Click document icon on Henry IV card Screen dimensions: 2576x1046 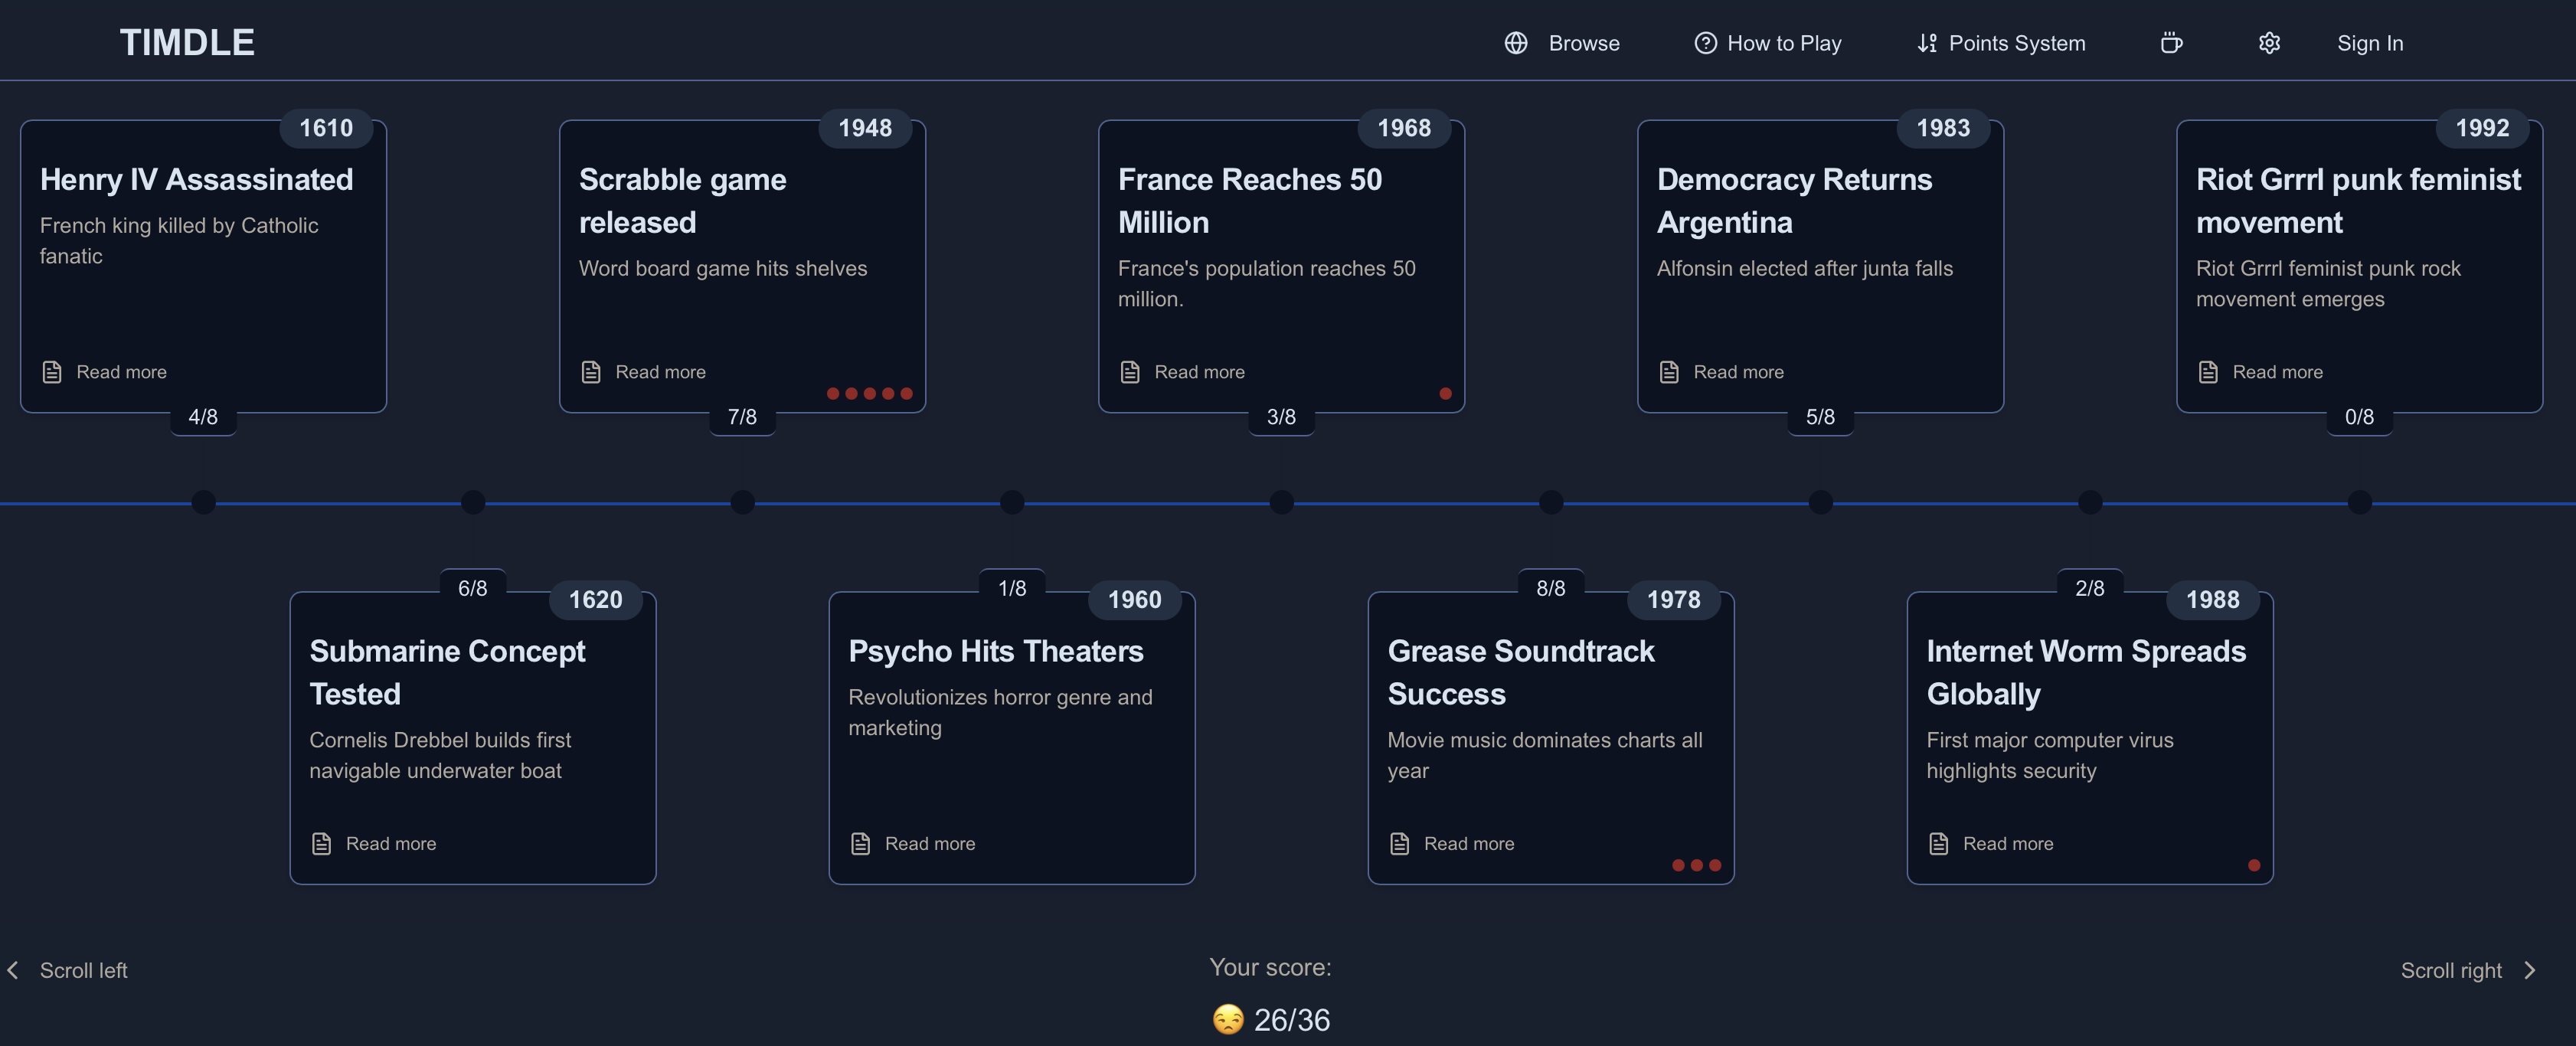tap(52, 372)
